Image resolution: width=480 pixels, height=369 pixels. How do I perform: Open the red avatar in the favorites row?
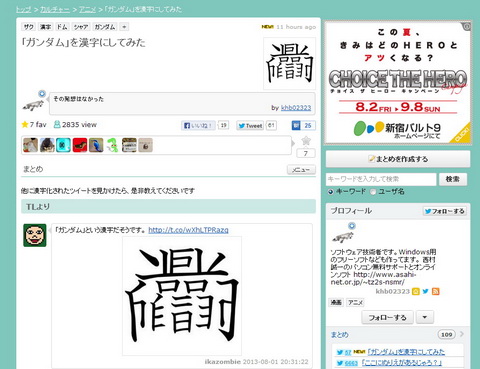(x=80, y=145)
